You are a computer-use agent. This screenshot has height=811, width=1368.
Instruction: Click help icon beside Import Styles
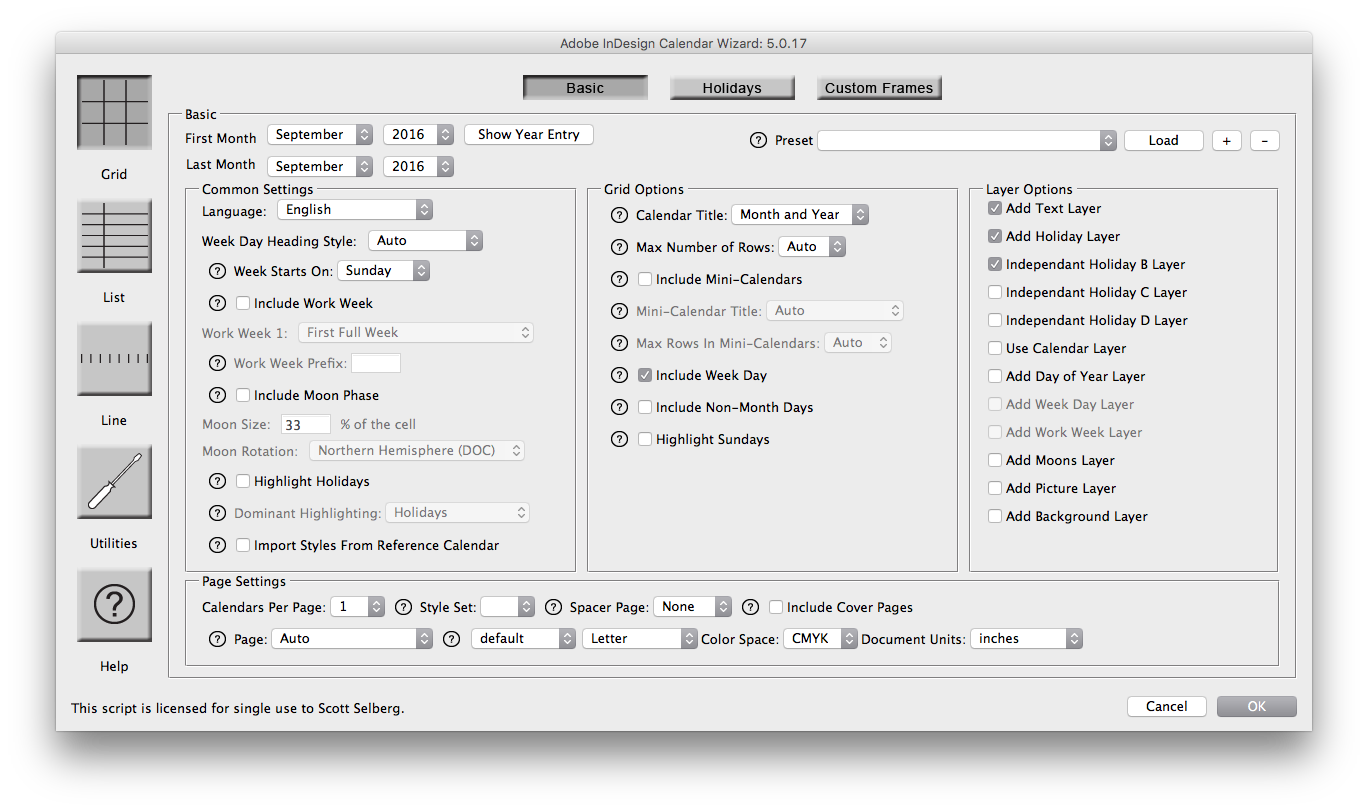click(x=217, y=545)
